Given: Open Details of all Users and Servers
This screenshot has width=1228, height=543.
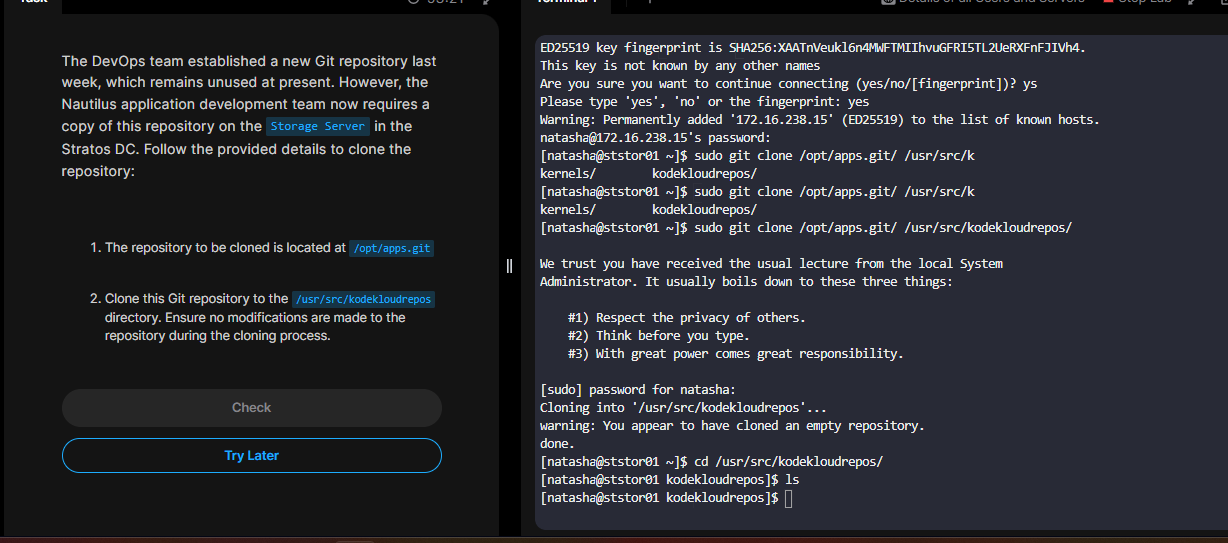Looking at the screenshot, I should pyautogui.click(x=991, y=3).
